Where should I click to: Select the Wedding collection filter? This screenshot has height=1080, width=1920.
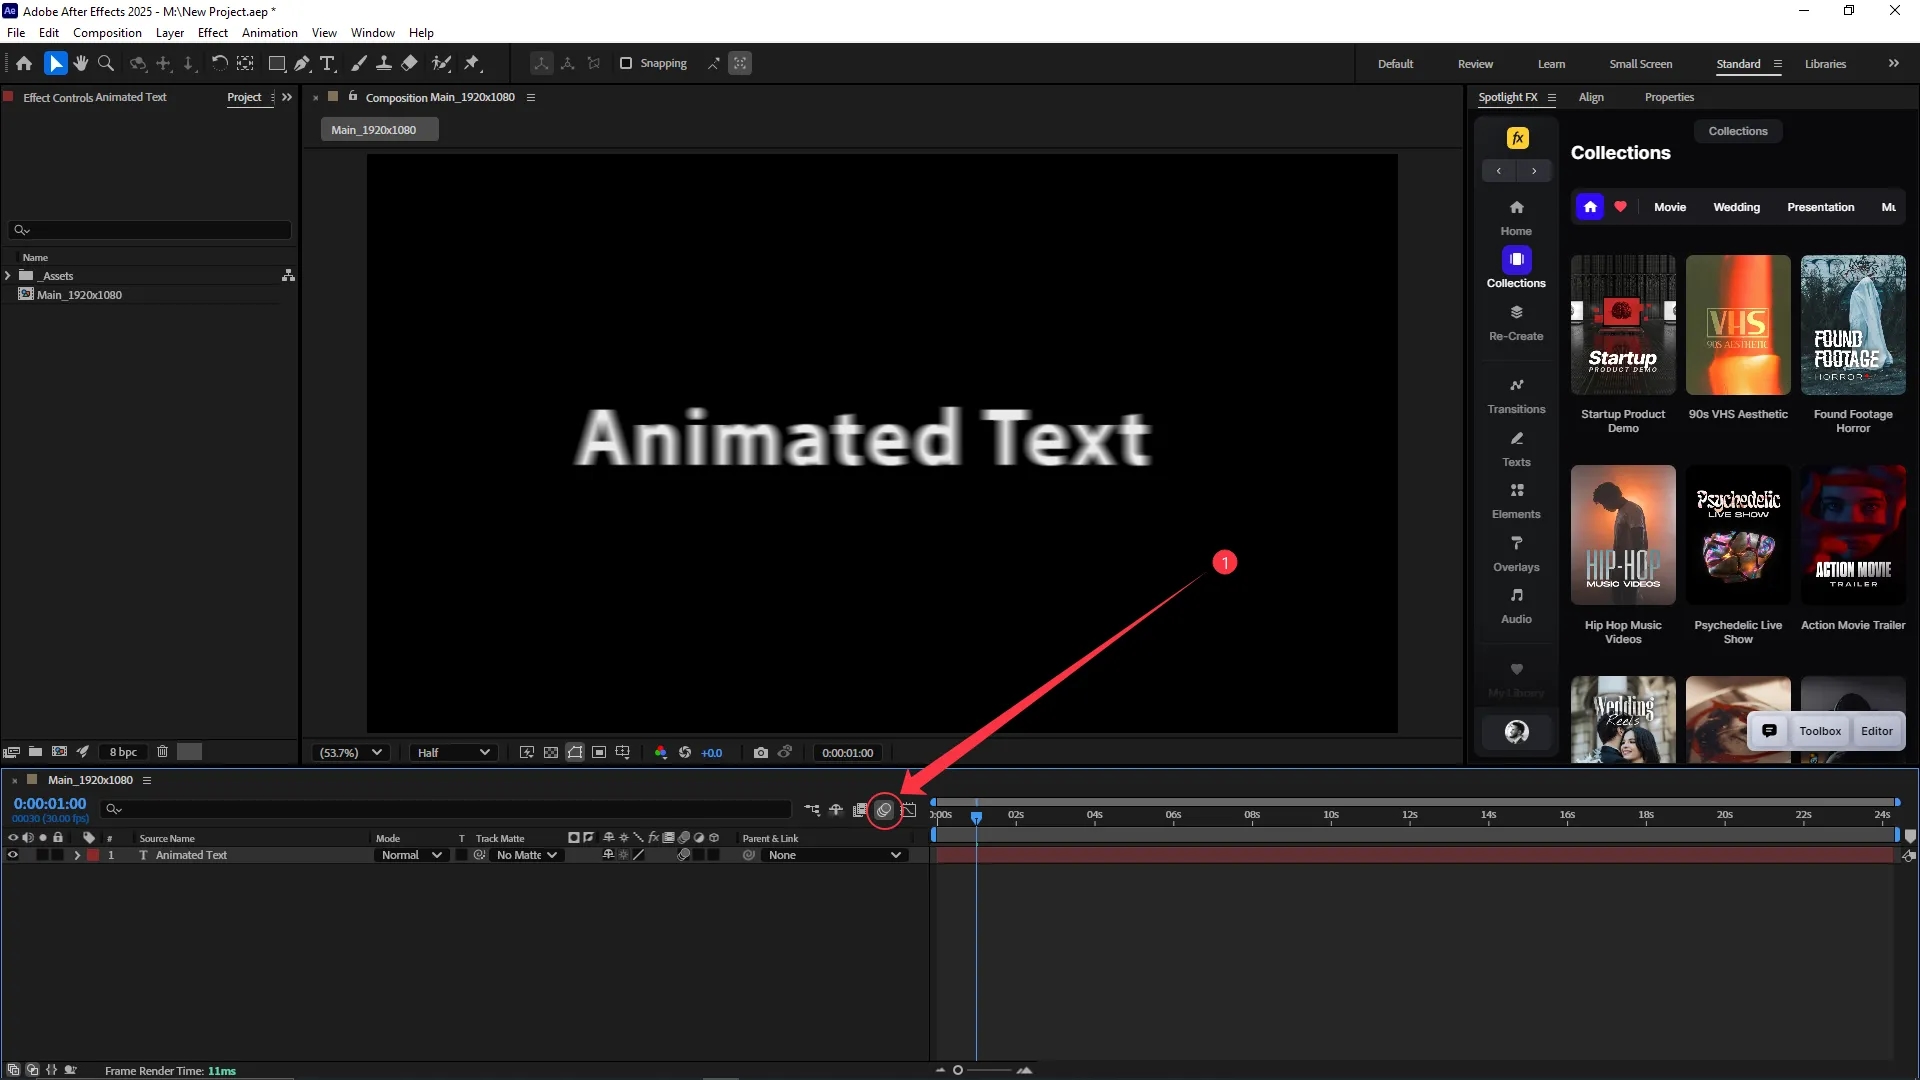[x=1736, y=207]
